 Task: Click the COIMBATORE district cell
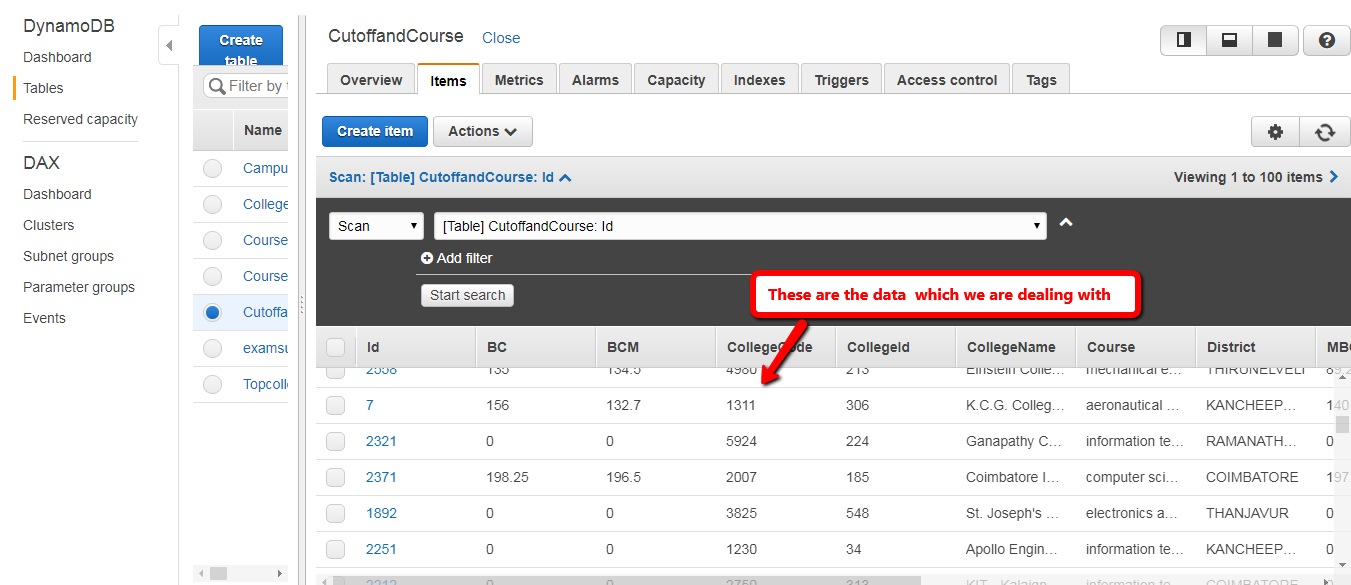point(1252,477)
